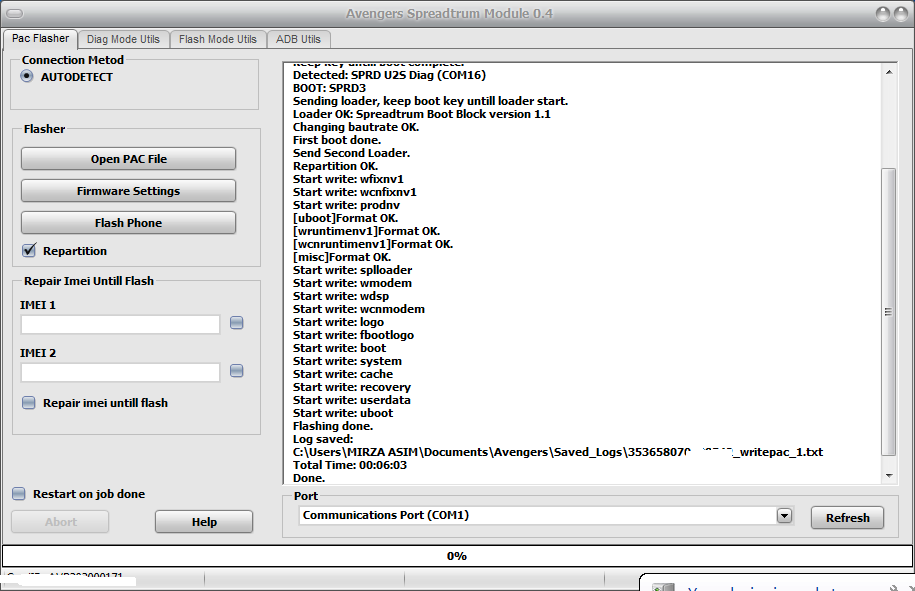Click the log vertical scrollbar thumb
The image size is (915, 591).
tap(888, 312)
